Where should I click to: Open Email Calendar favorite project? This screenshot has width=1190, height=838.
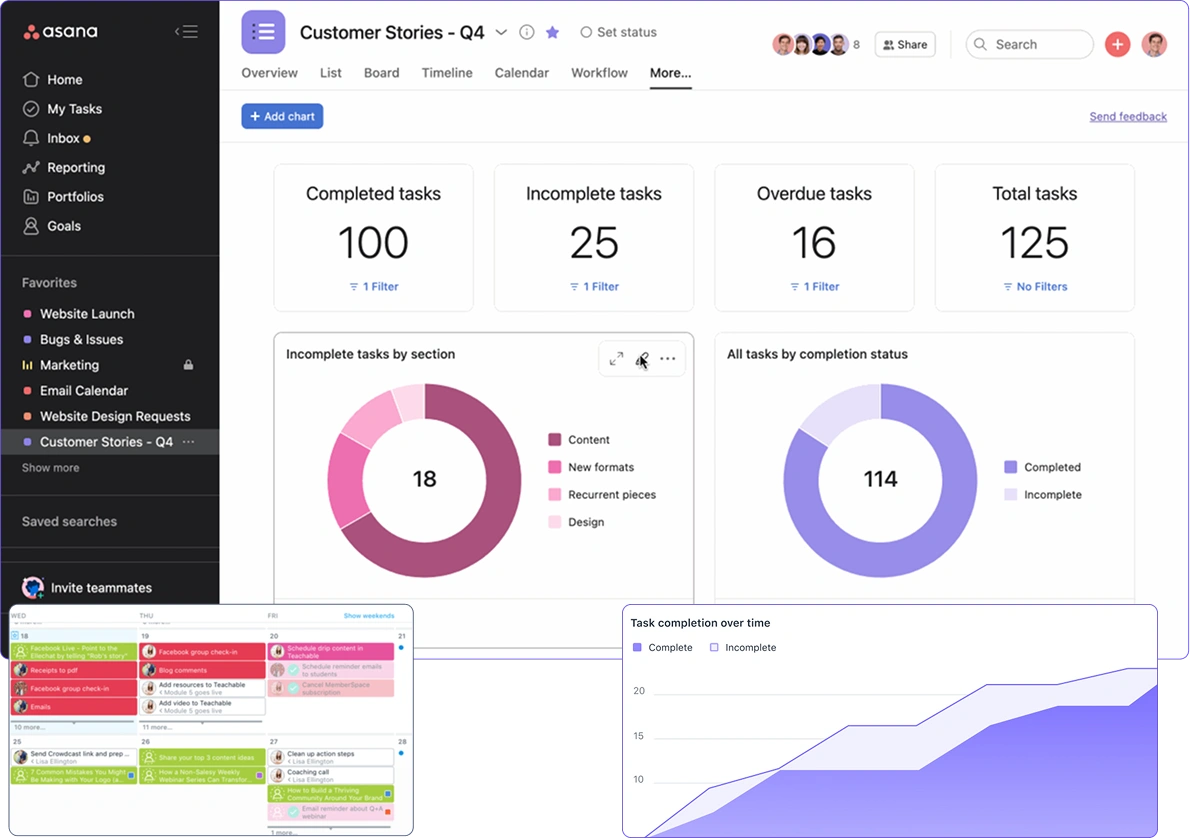coord(83,391)
